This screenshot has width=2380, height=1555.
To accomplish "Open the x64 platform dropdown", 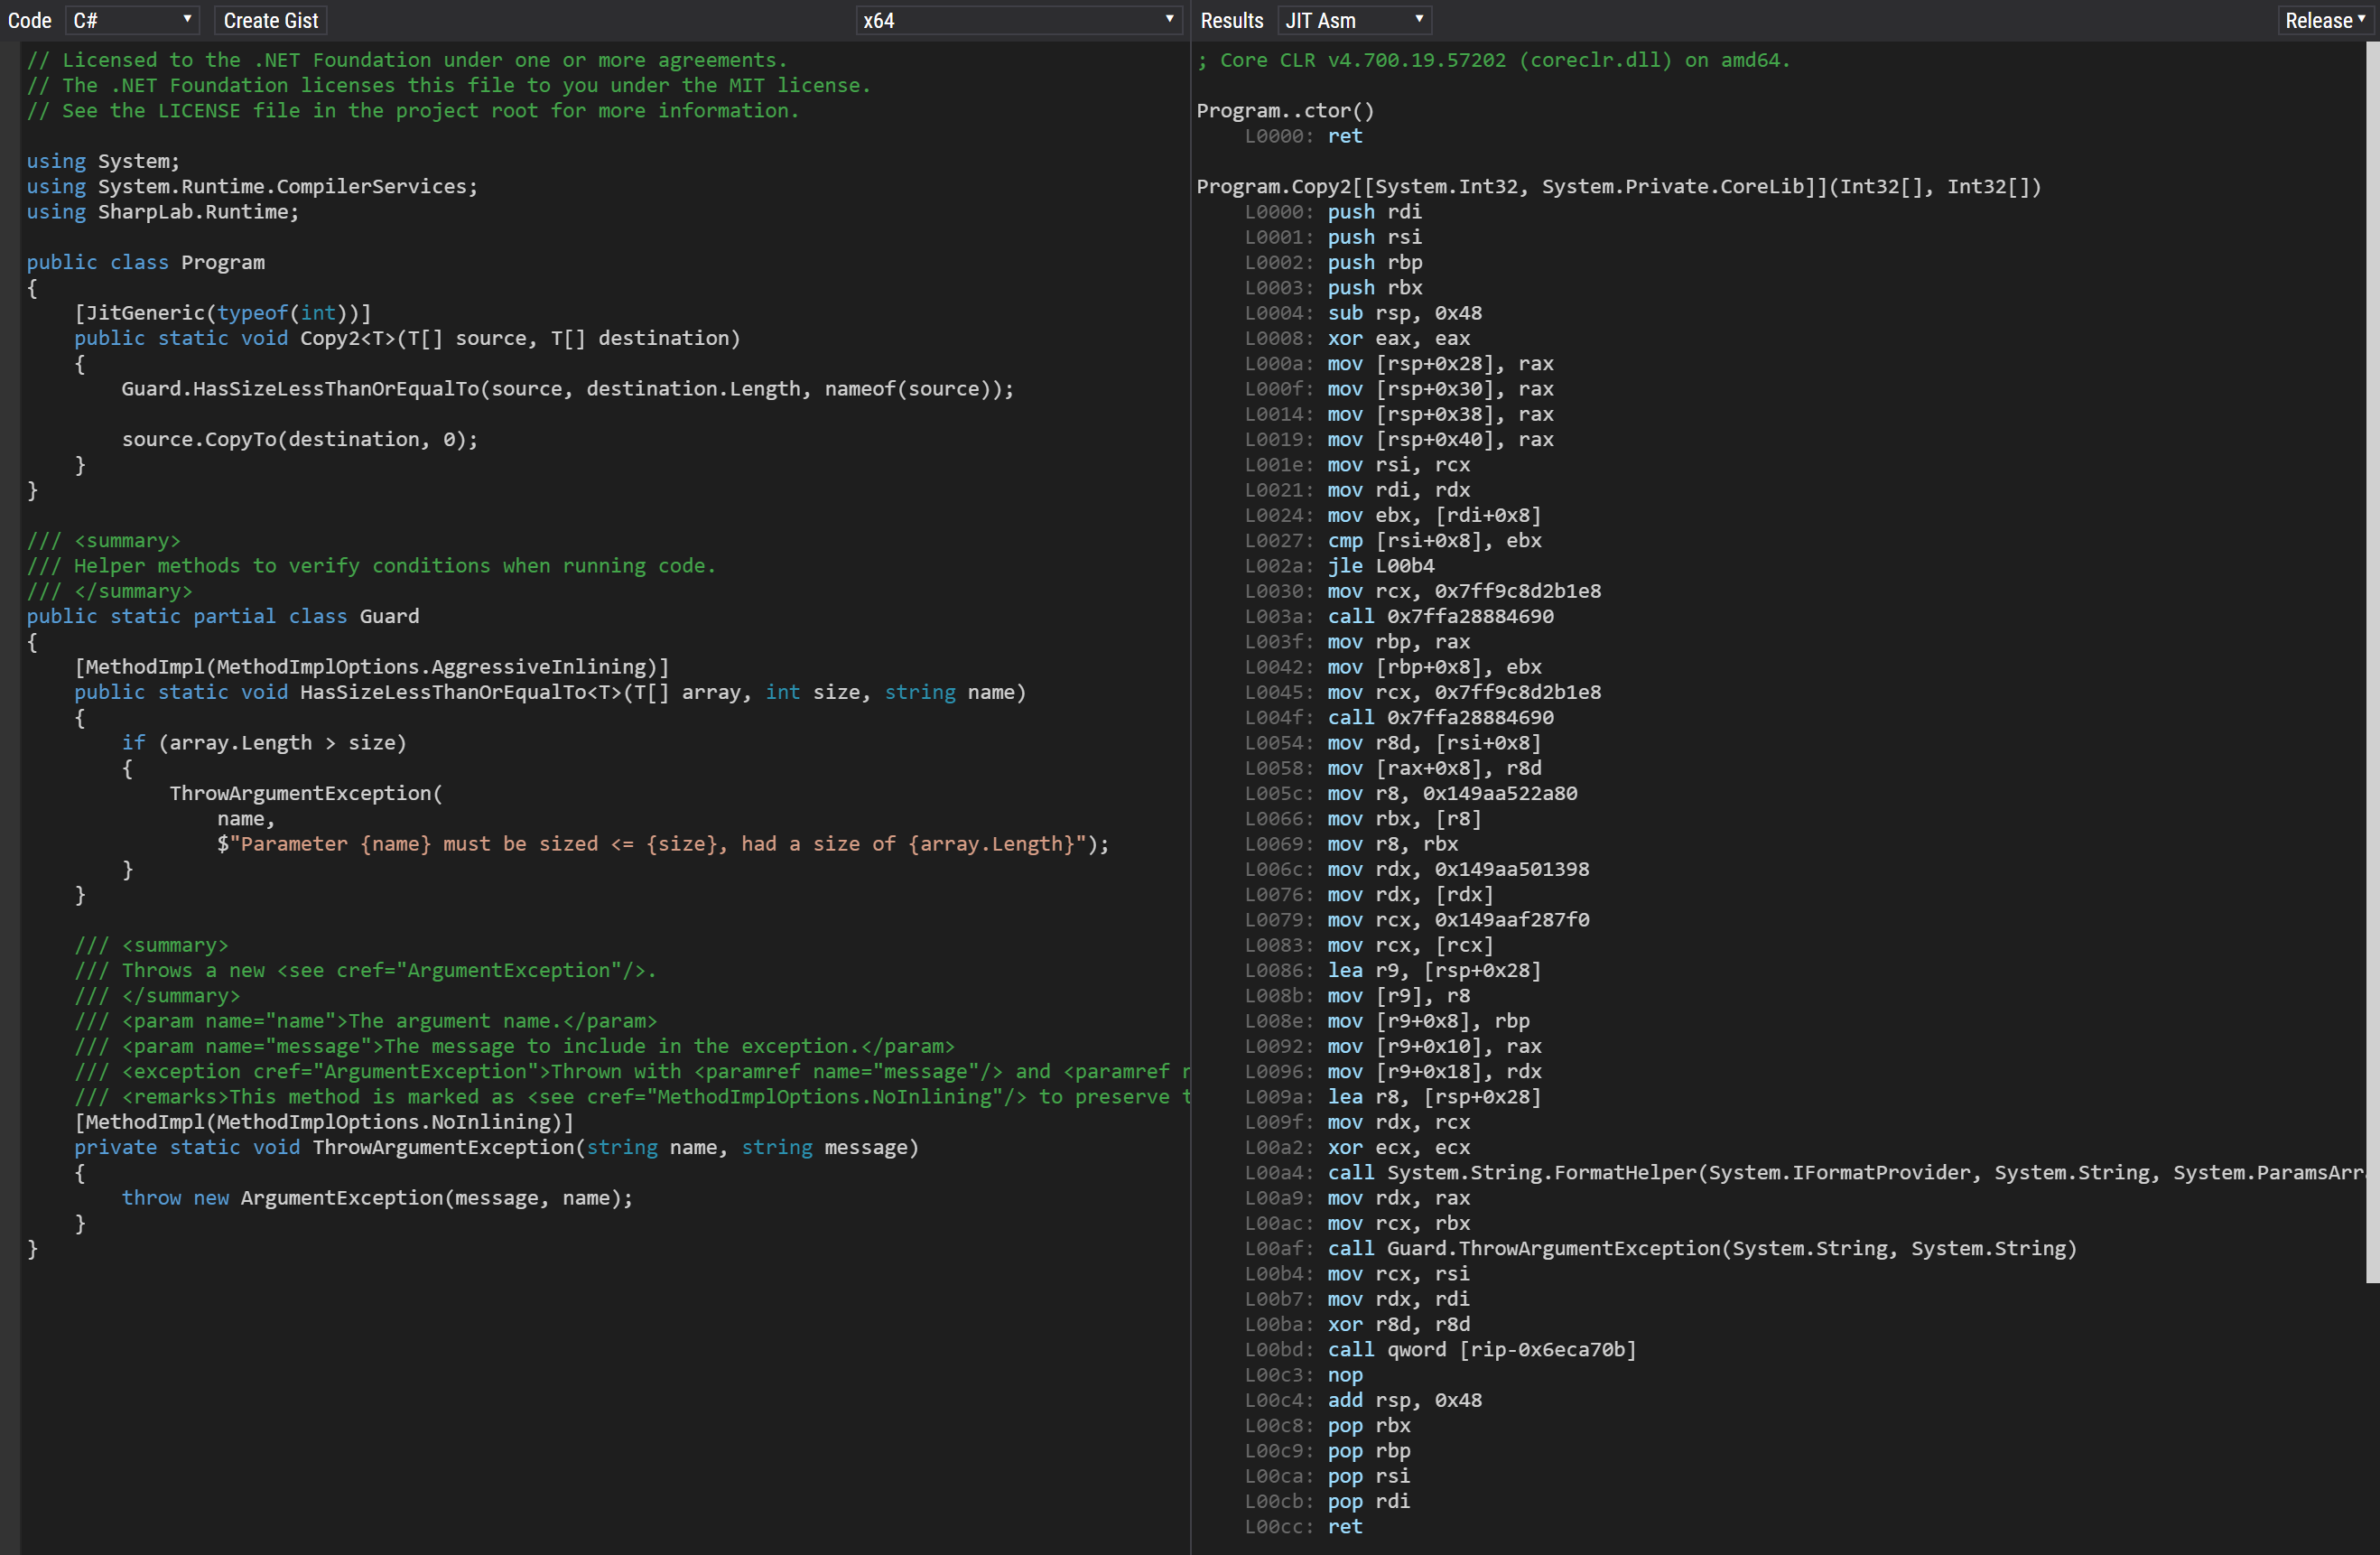I will point(1018,20).
